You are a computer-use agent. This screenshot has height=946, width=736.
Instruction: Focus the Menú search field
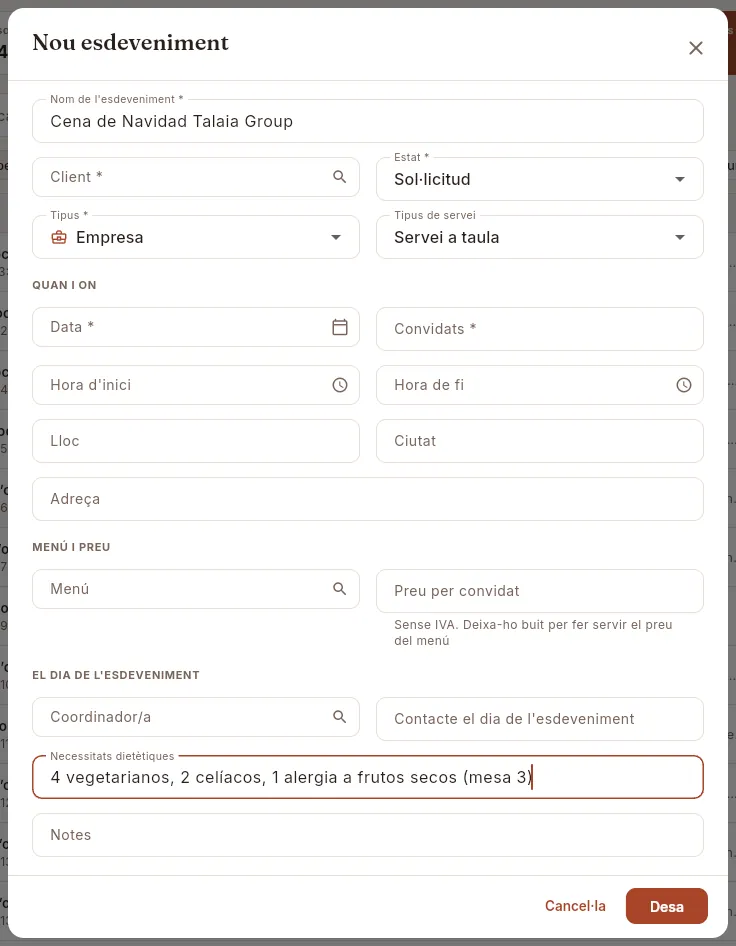[195, 589]
